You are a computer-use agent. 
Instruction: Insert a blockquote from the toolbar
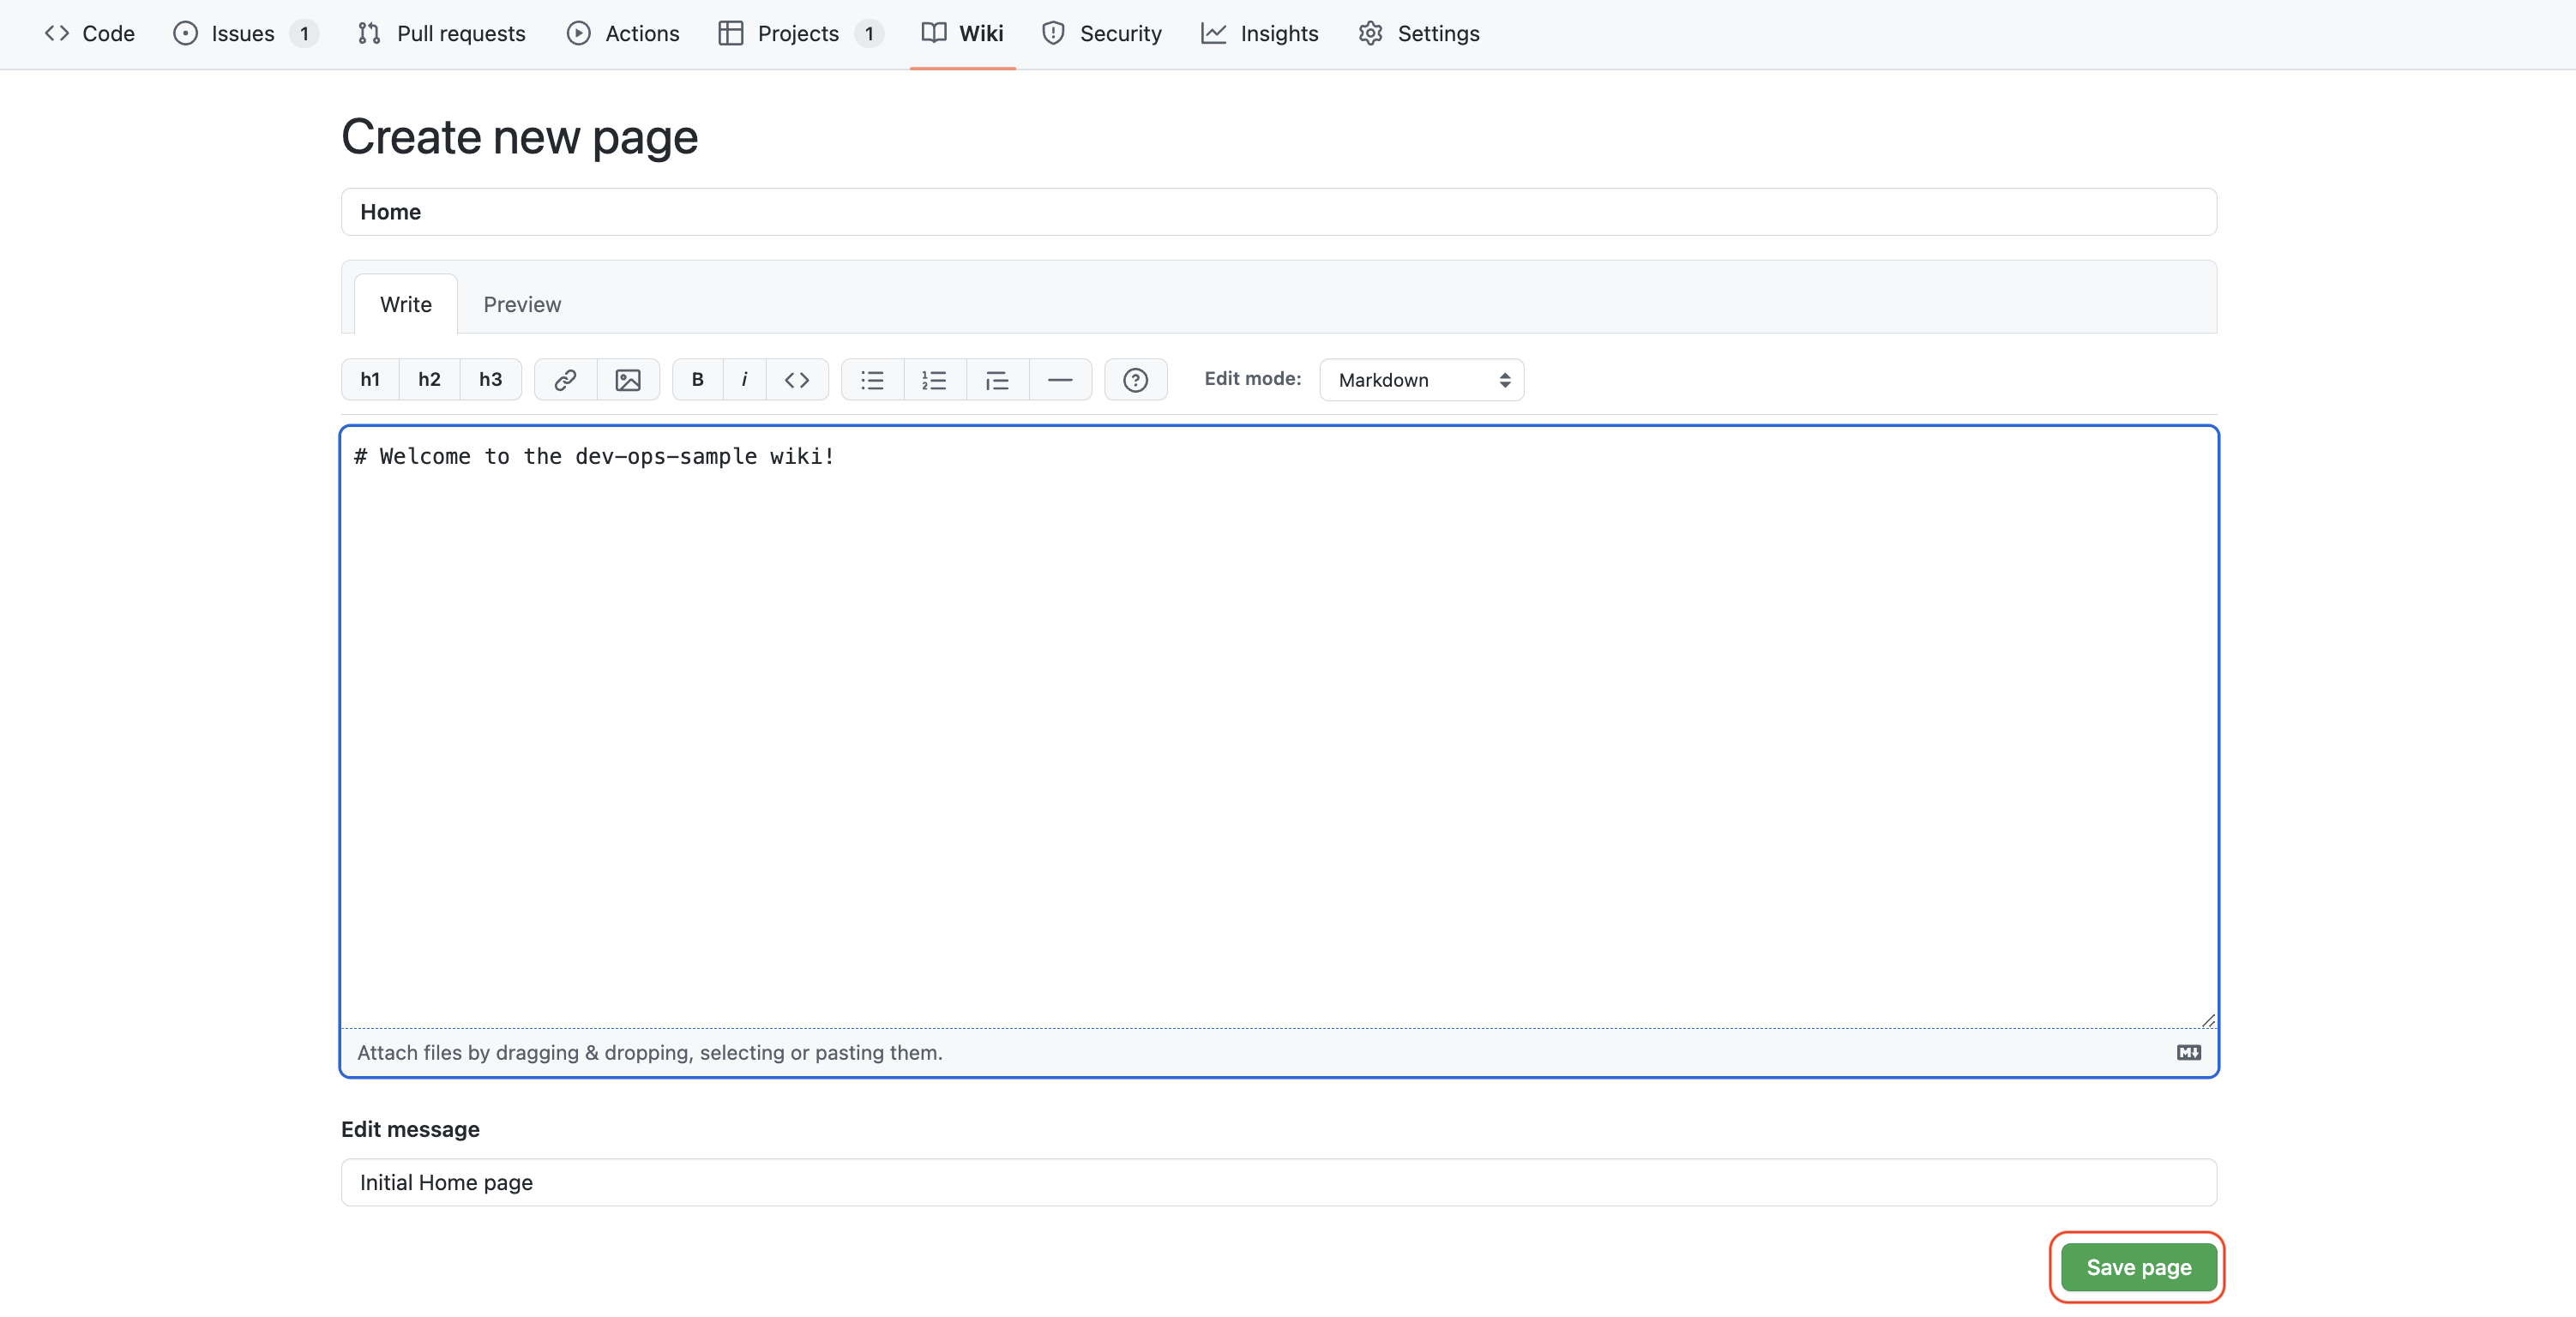coord(996,380)
